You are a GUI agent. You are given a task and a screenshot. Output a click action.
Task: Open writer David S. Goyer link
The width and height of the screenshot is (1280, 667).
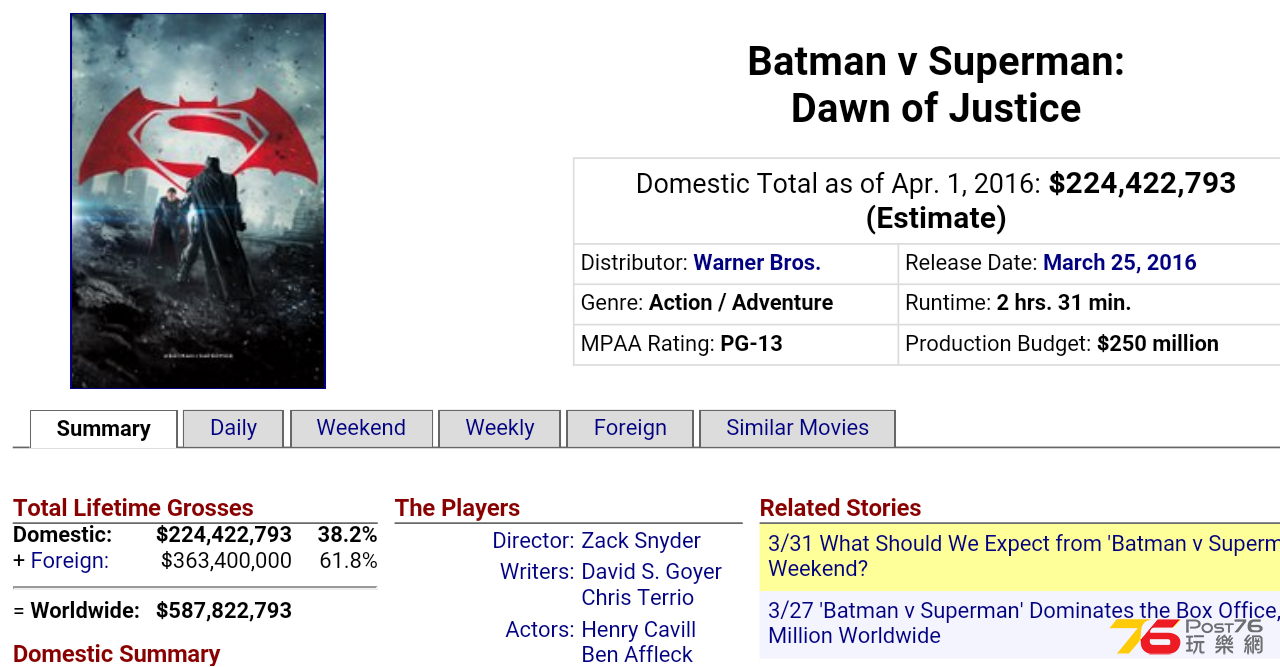pyautogui.click(x=652, y=572)
